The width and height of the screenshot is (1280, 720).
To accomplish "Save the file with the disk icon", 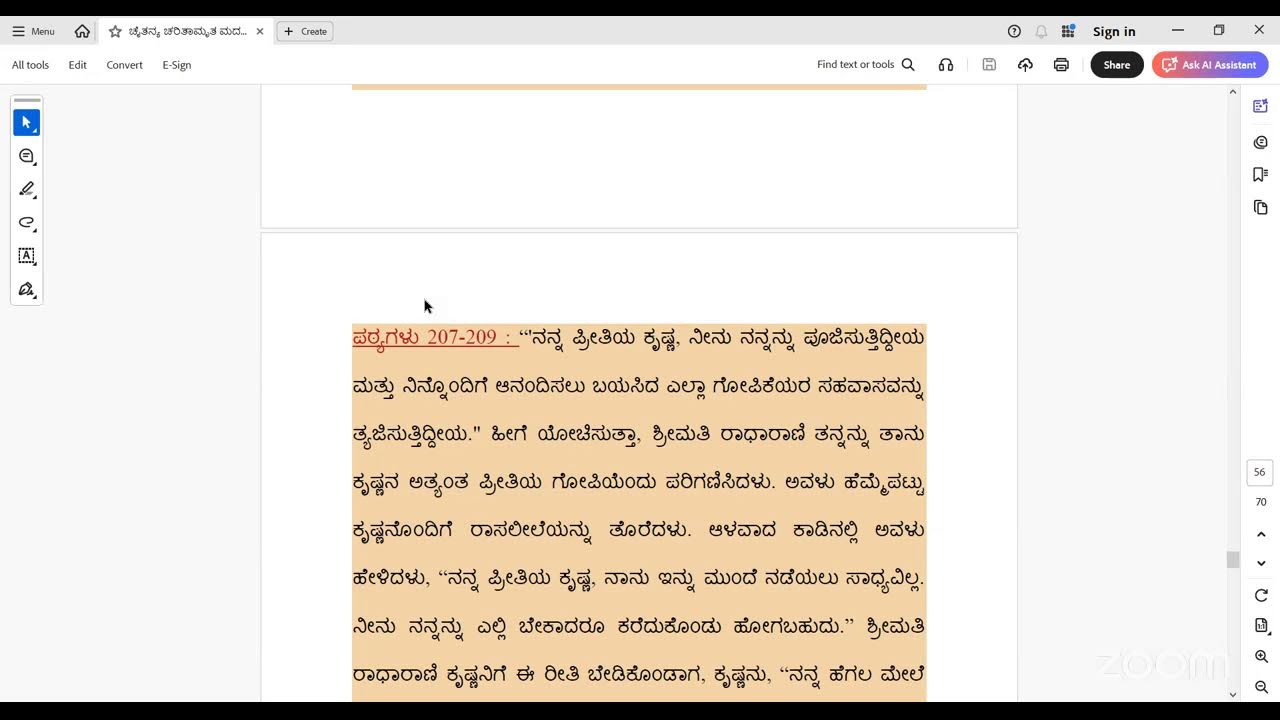I will tap(989, 65).
